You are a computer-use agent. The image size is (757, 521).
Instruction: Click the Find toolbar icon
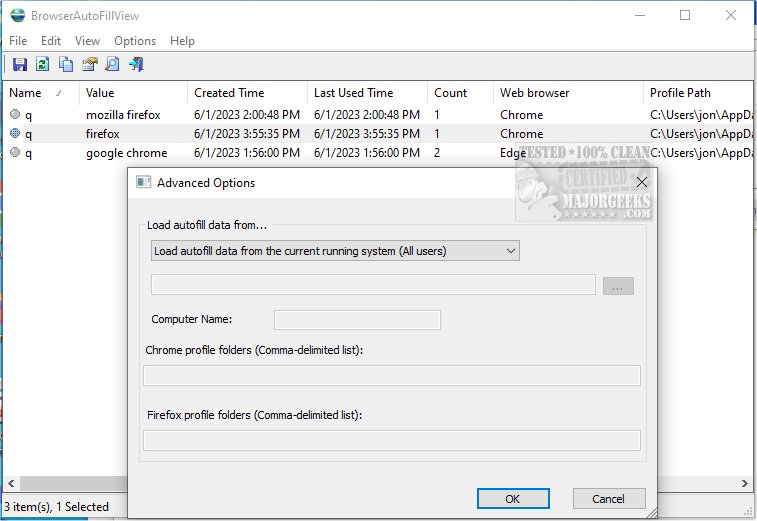pos(113,65)
